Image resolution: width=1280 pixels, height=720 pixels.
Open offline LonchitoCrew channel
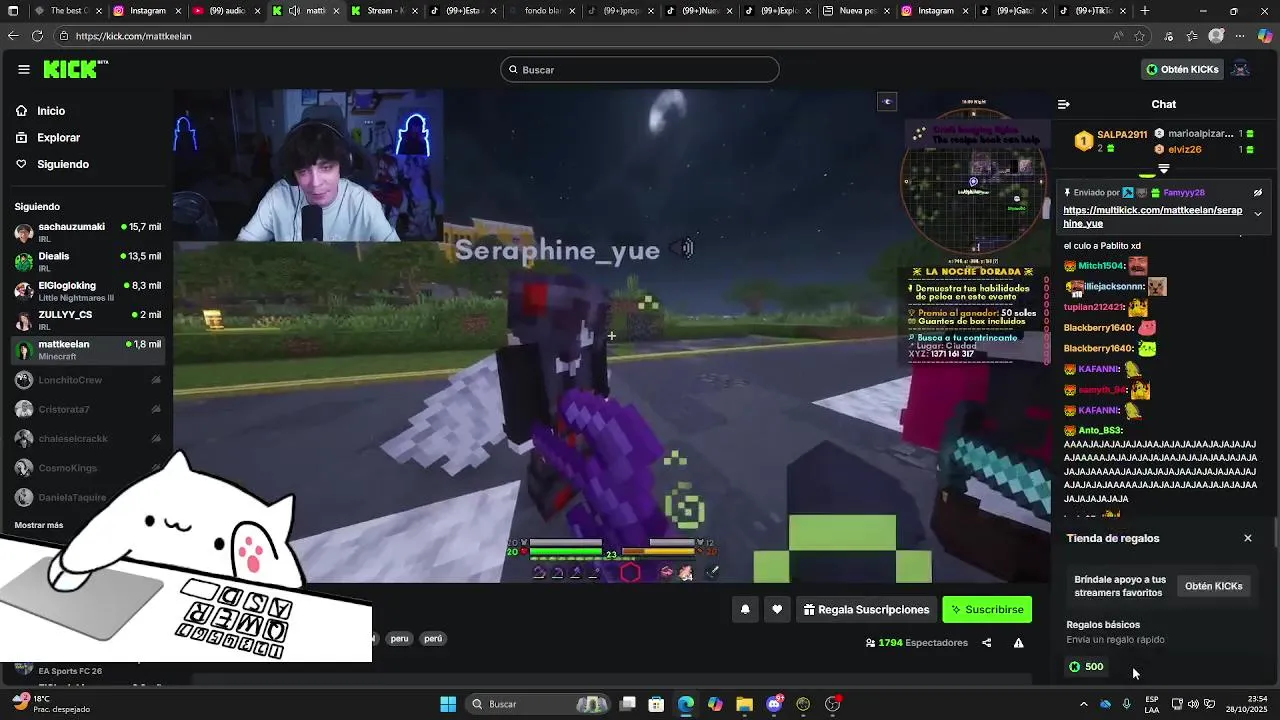point(87,380)
